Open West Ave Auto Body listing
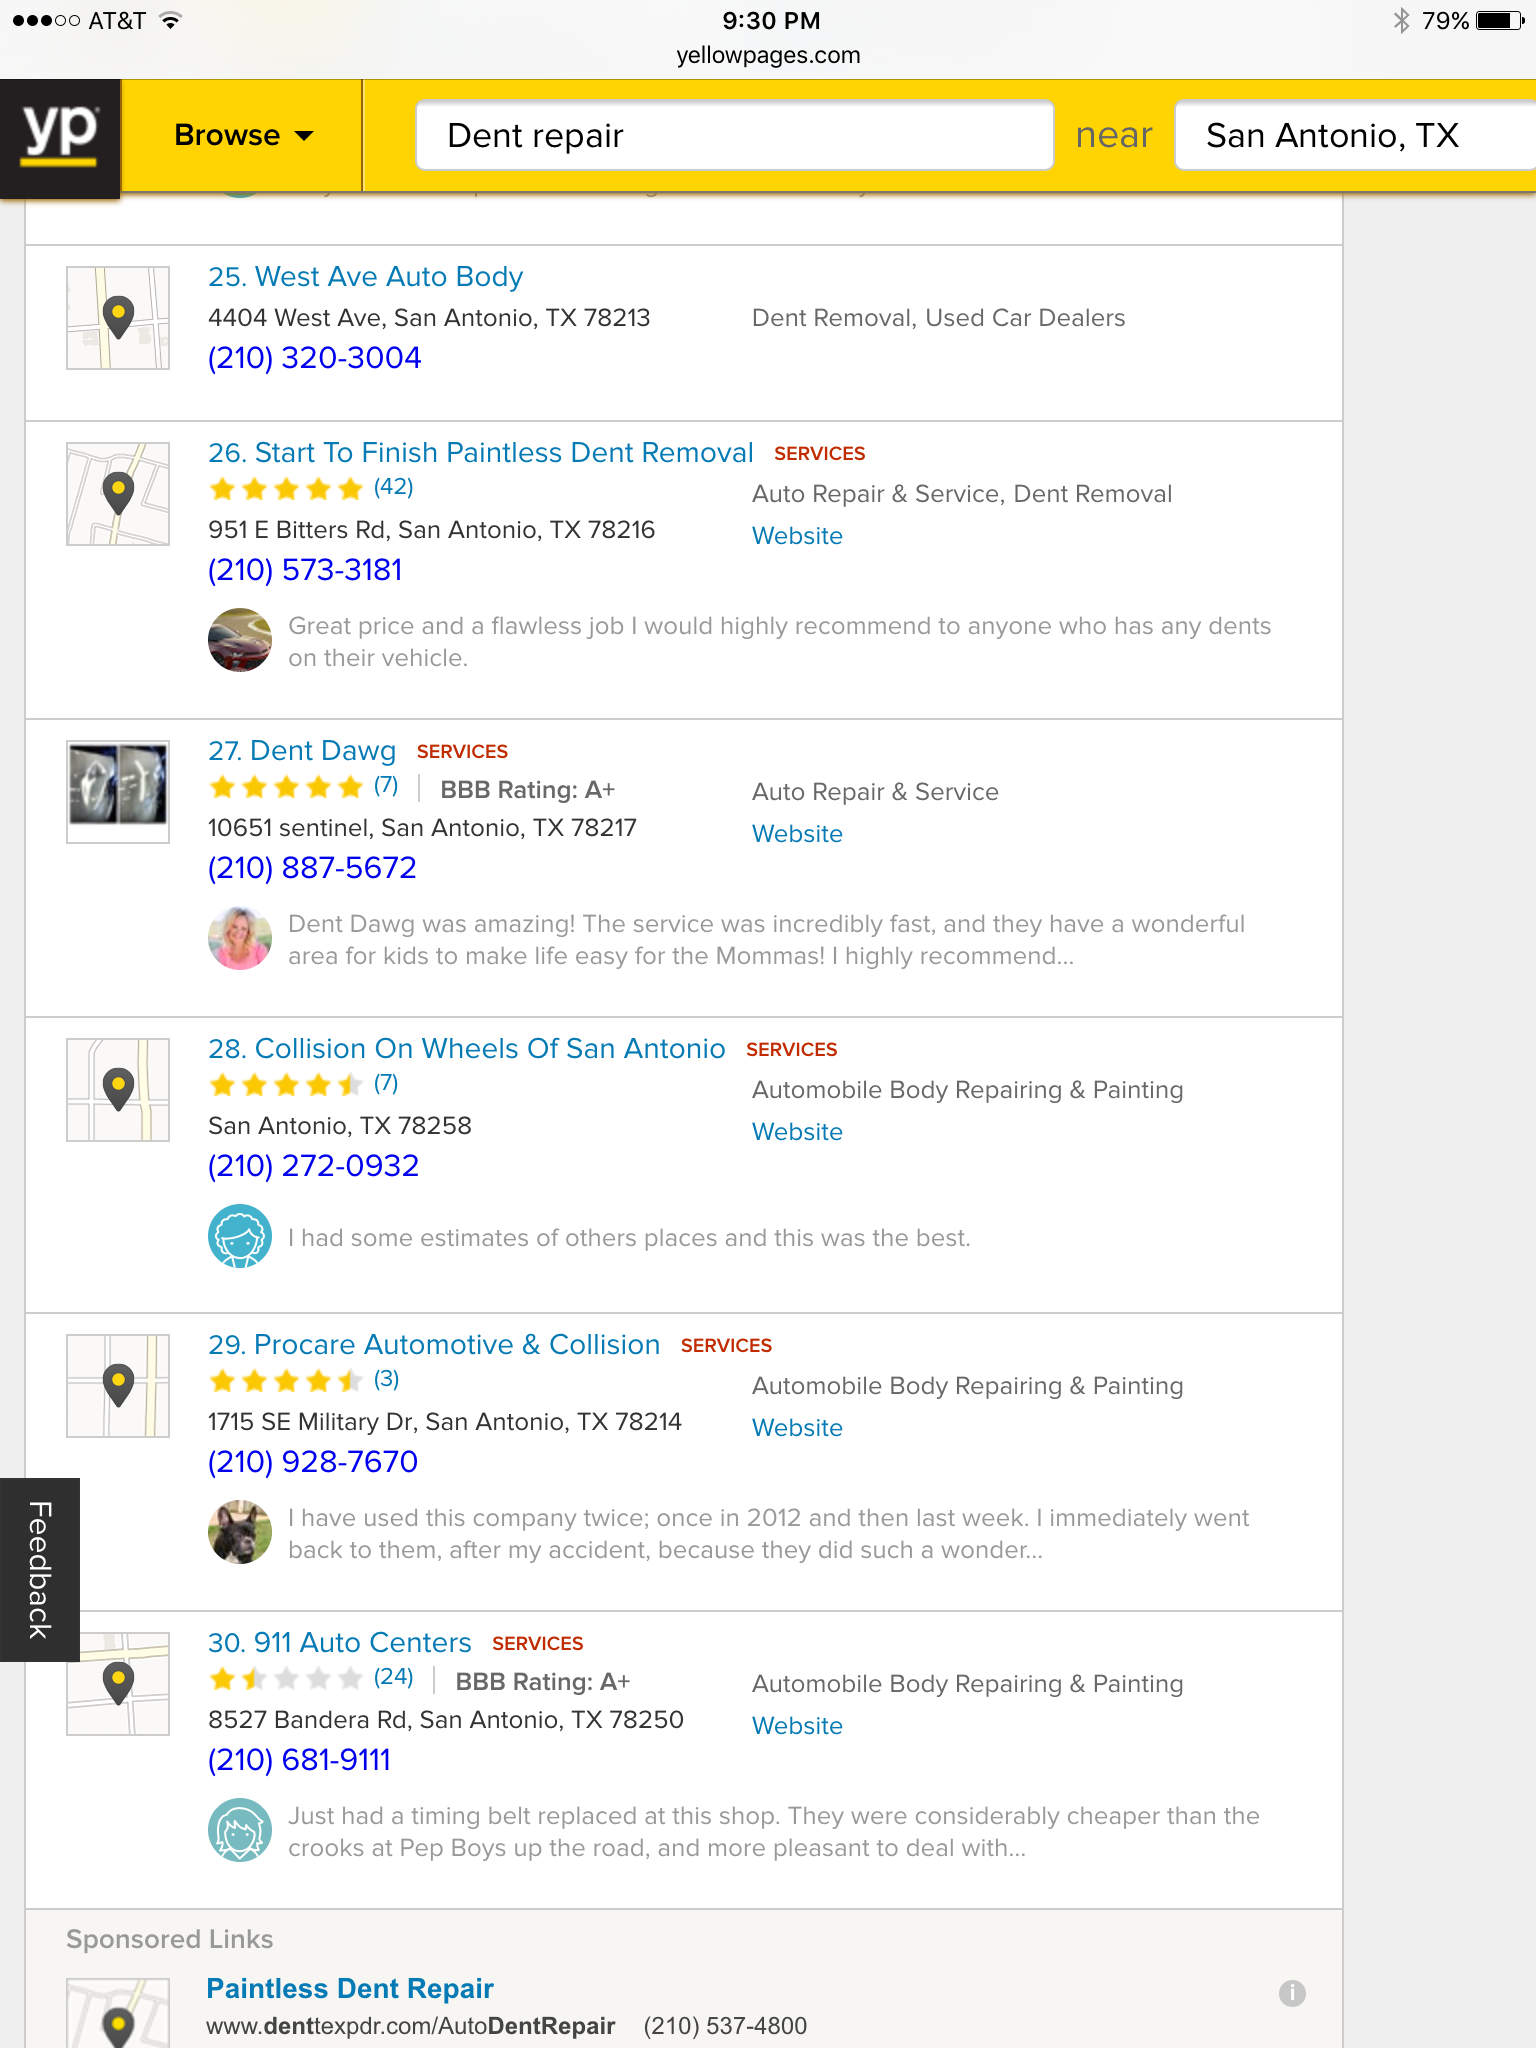Viewport: 1536px width, 2048px height. [365, 277]
